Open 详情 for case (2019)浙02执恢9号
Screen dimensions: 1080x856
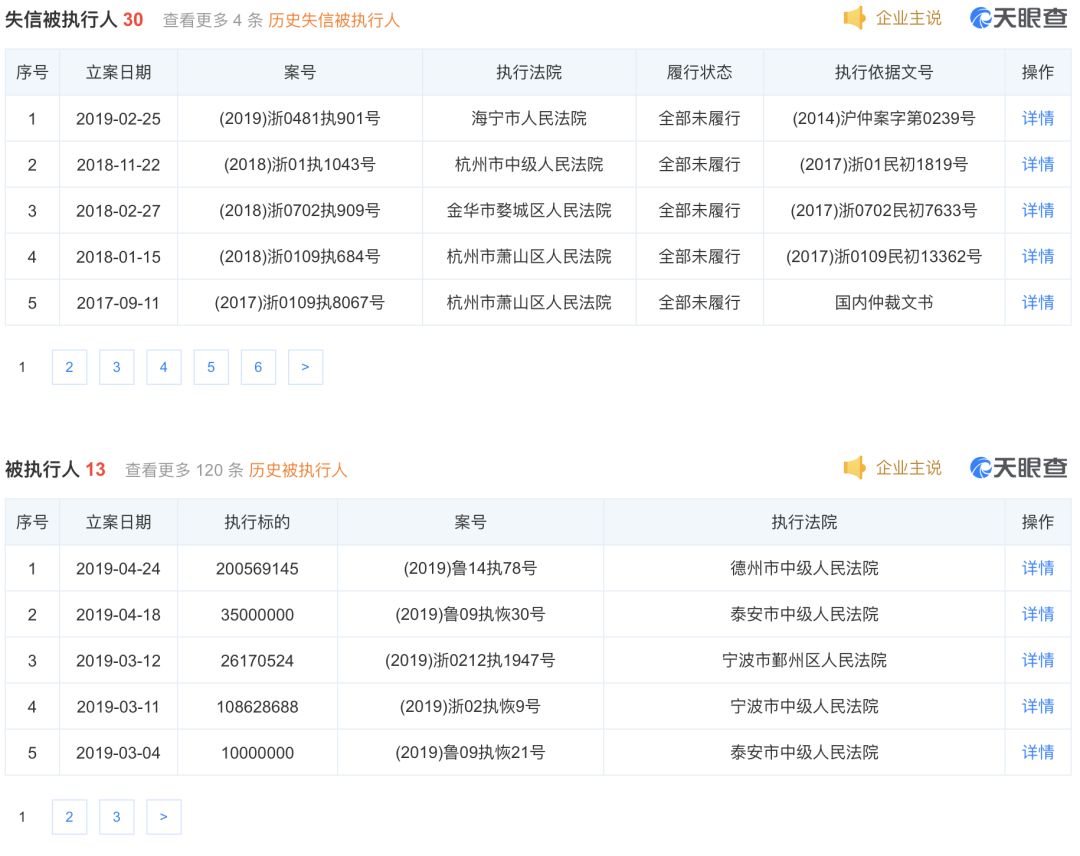tap(1037, 707)
